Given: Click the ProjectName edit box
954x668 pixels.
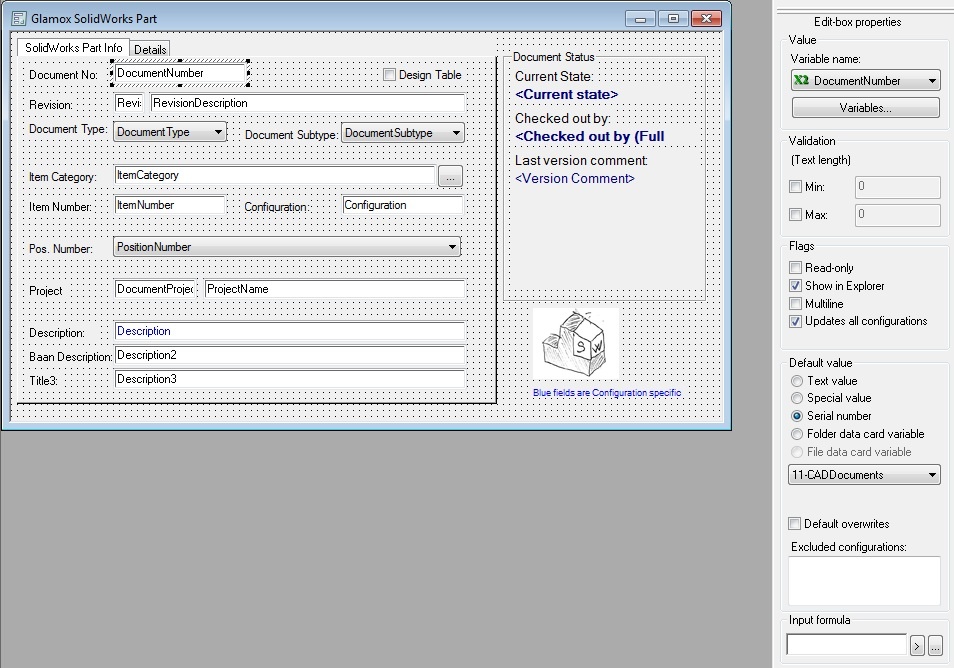Looking at the screenshot, I should coord(335,289).
